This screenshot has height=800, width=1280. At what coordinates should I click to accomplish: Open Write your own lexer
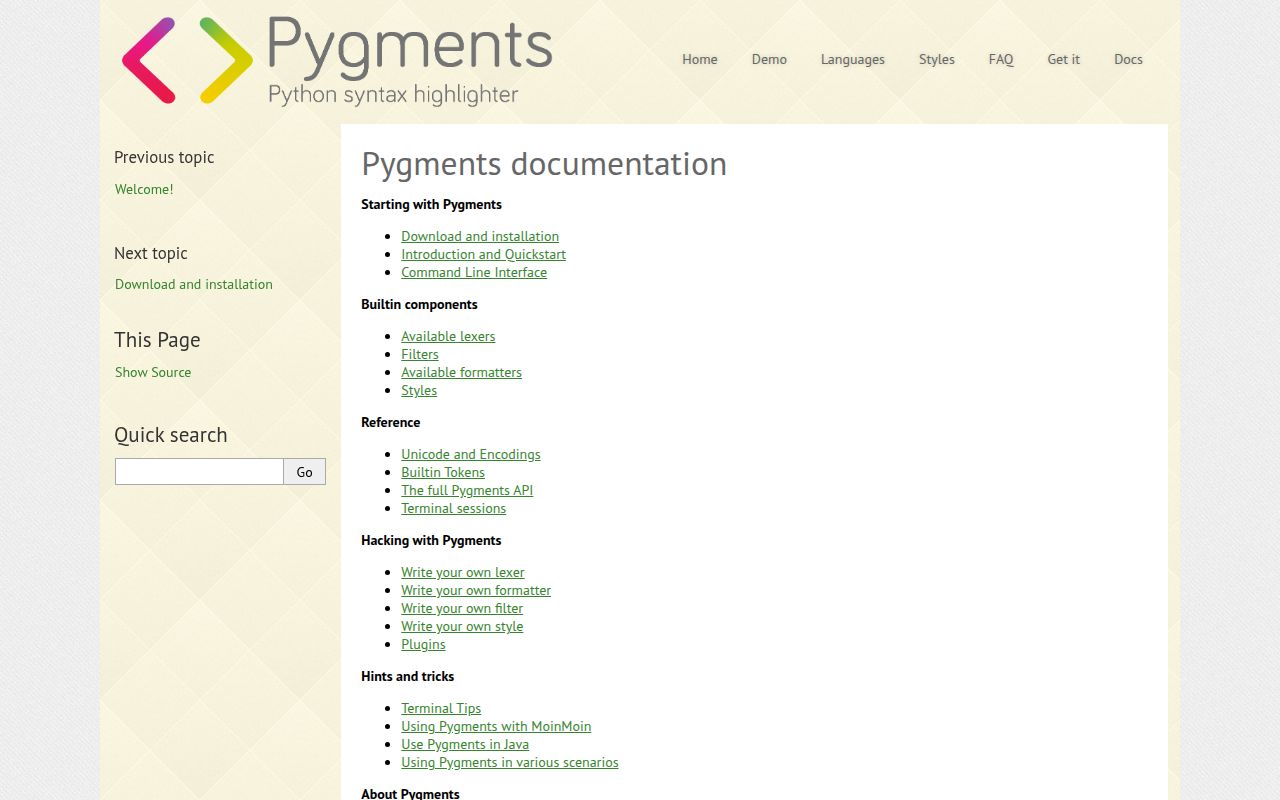point(463,572)
